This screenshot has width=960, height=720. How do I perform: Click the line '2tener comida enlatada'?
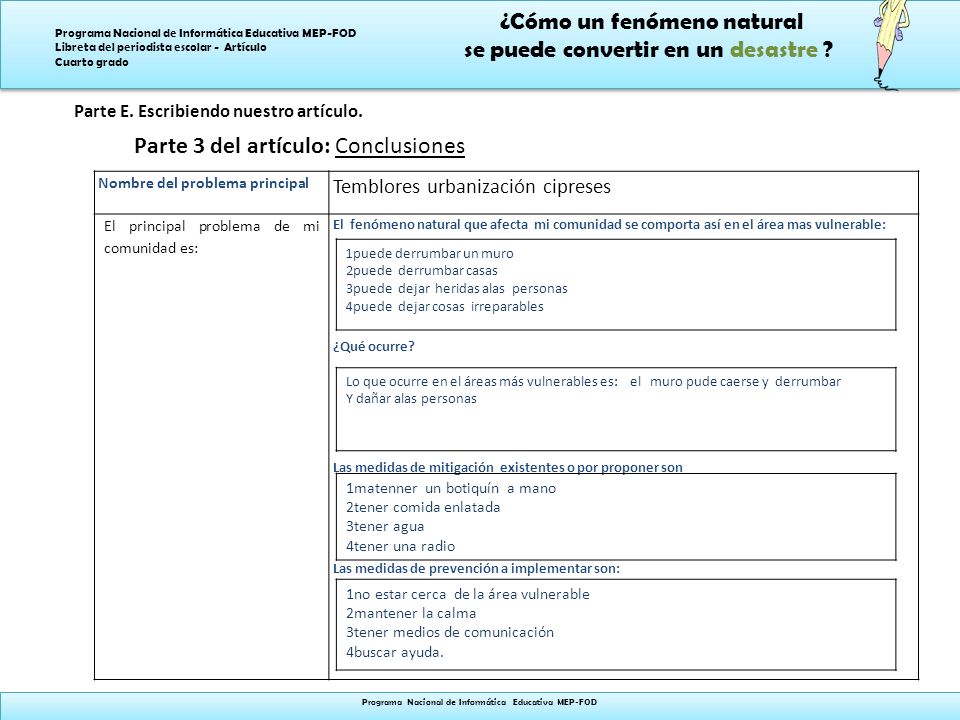(x=422, y=508)
